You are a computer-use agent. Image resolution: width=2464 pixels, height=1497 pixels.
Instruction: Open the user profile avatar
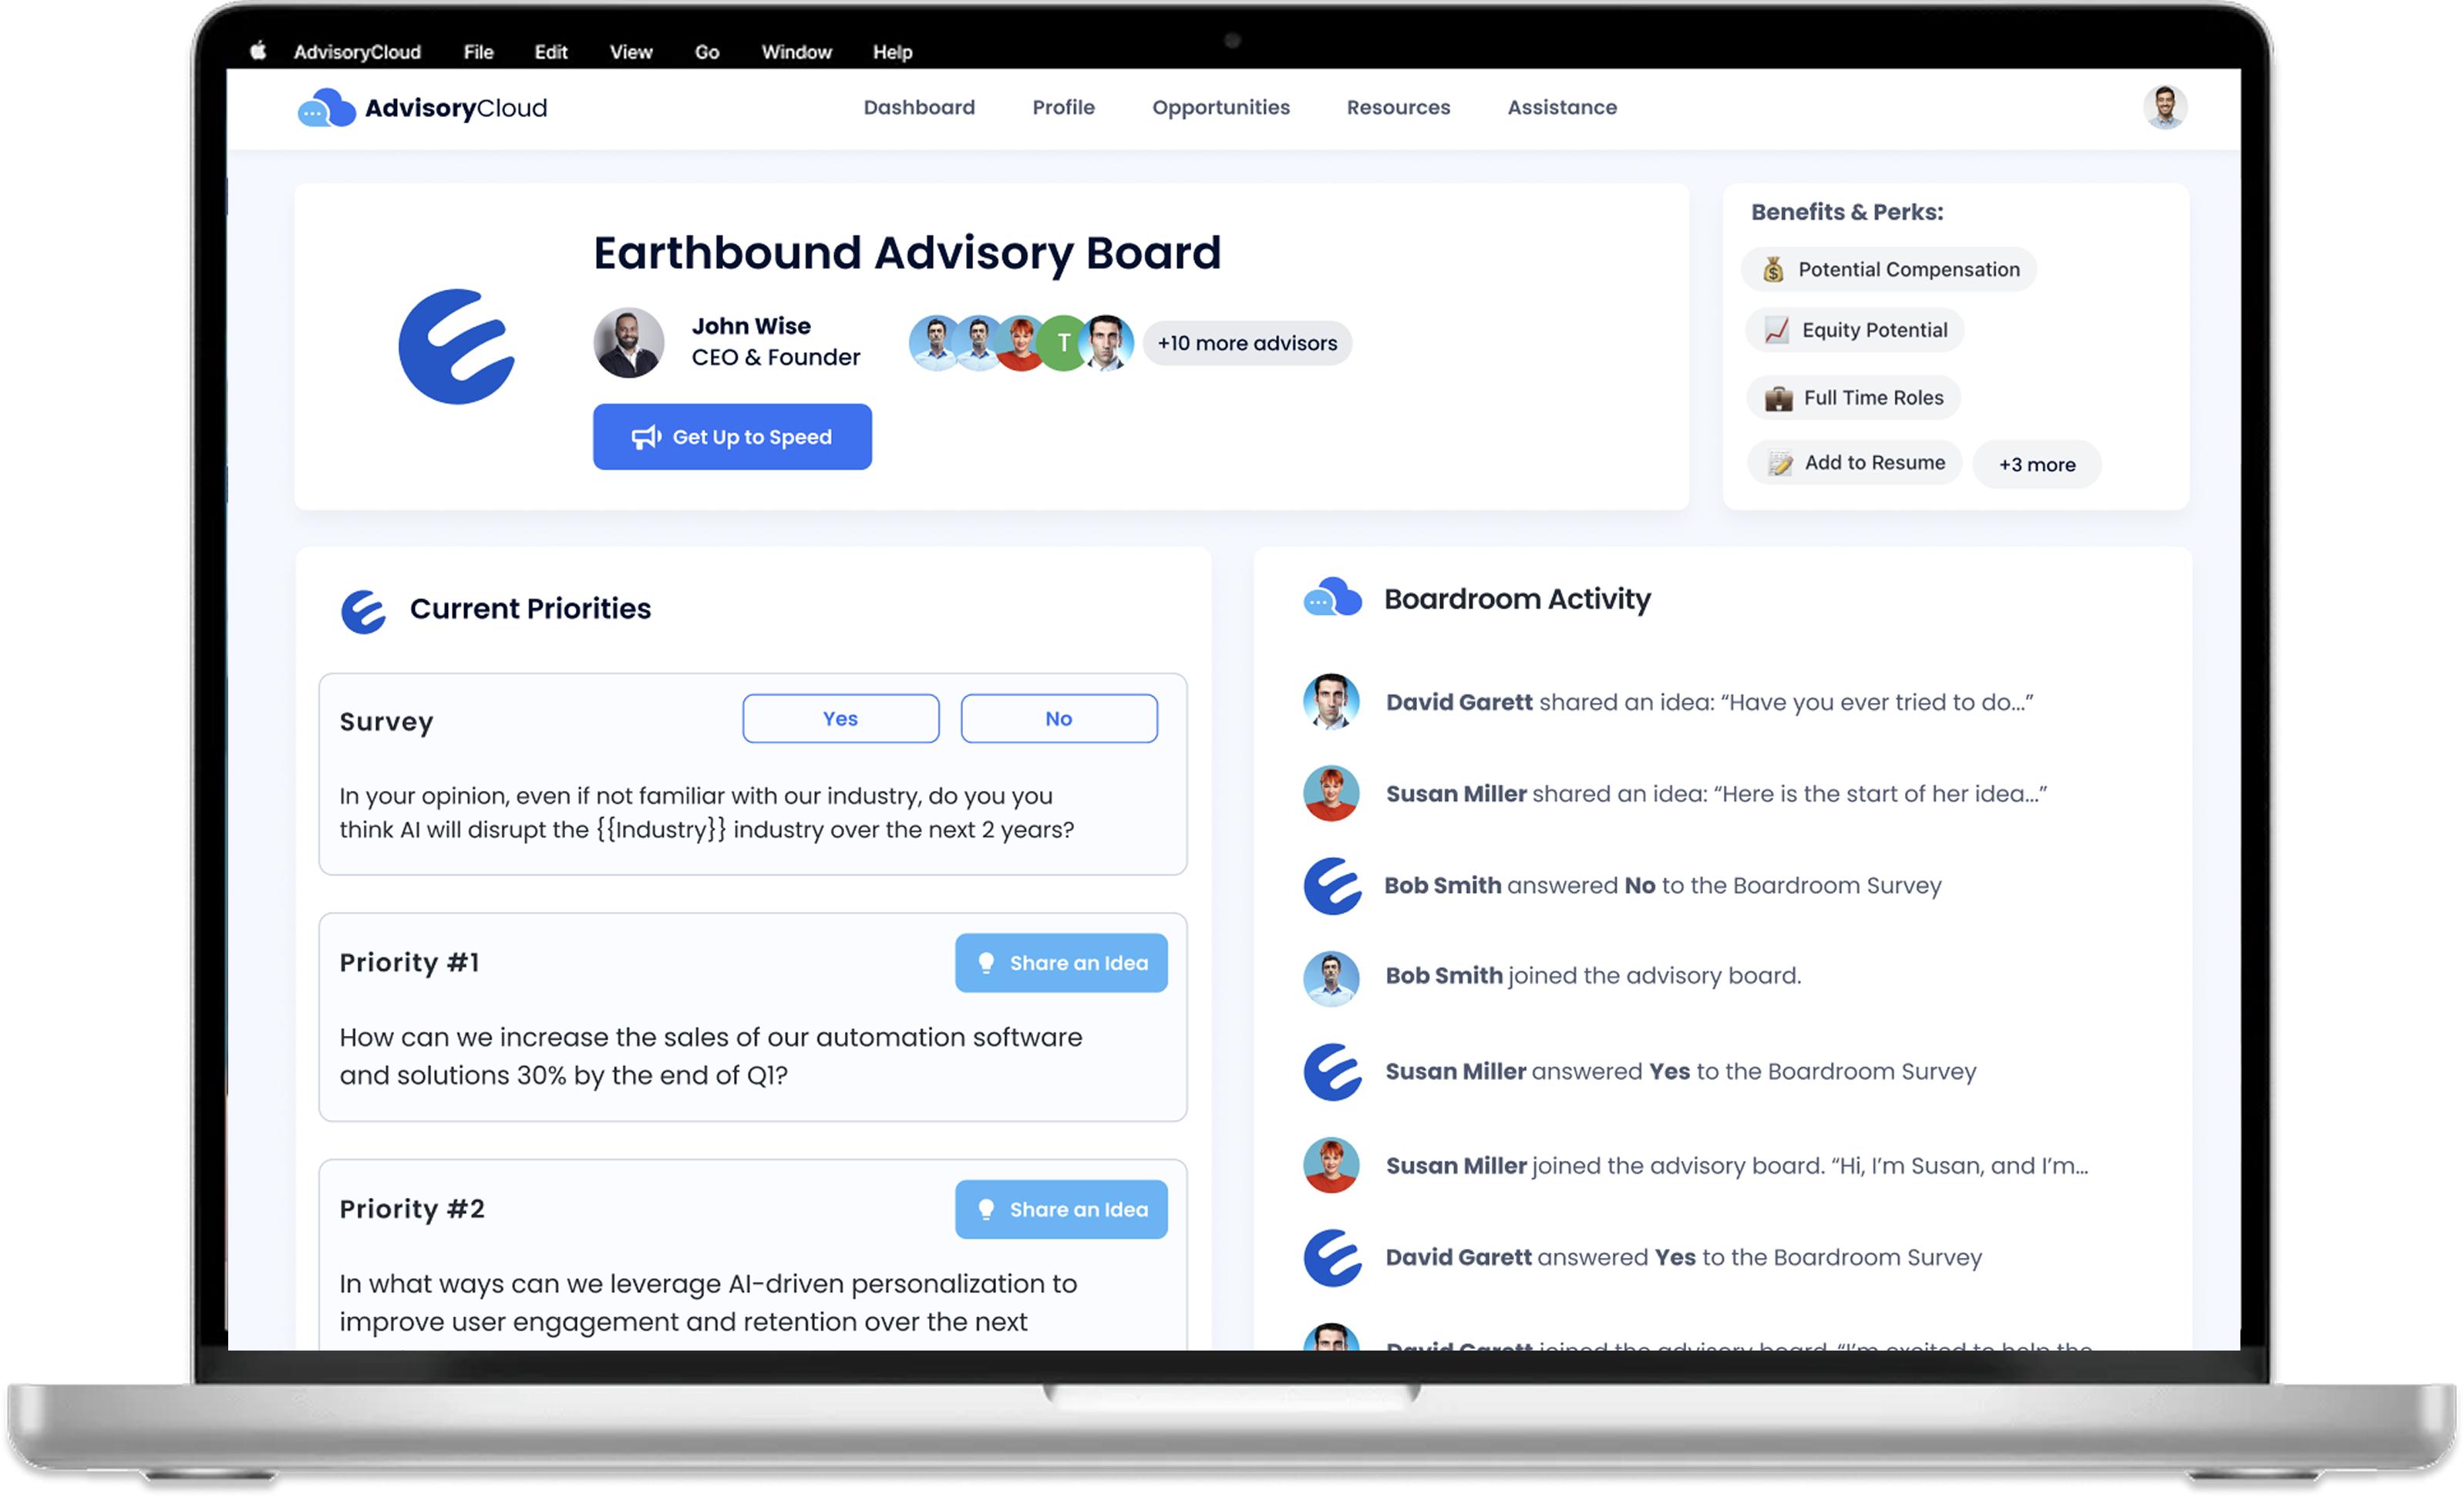coord(2164,107)
